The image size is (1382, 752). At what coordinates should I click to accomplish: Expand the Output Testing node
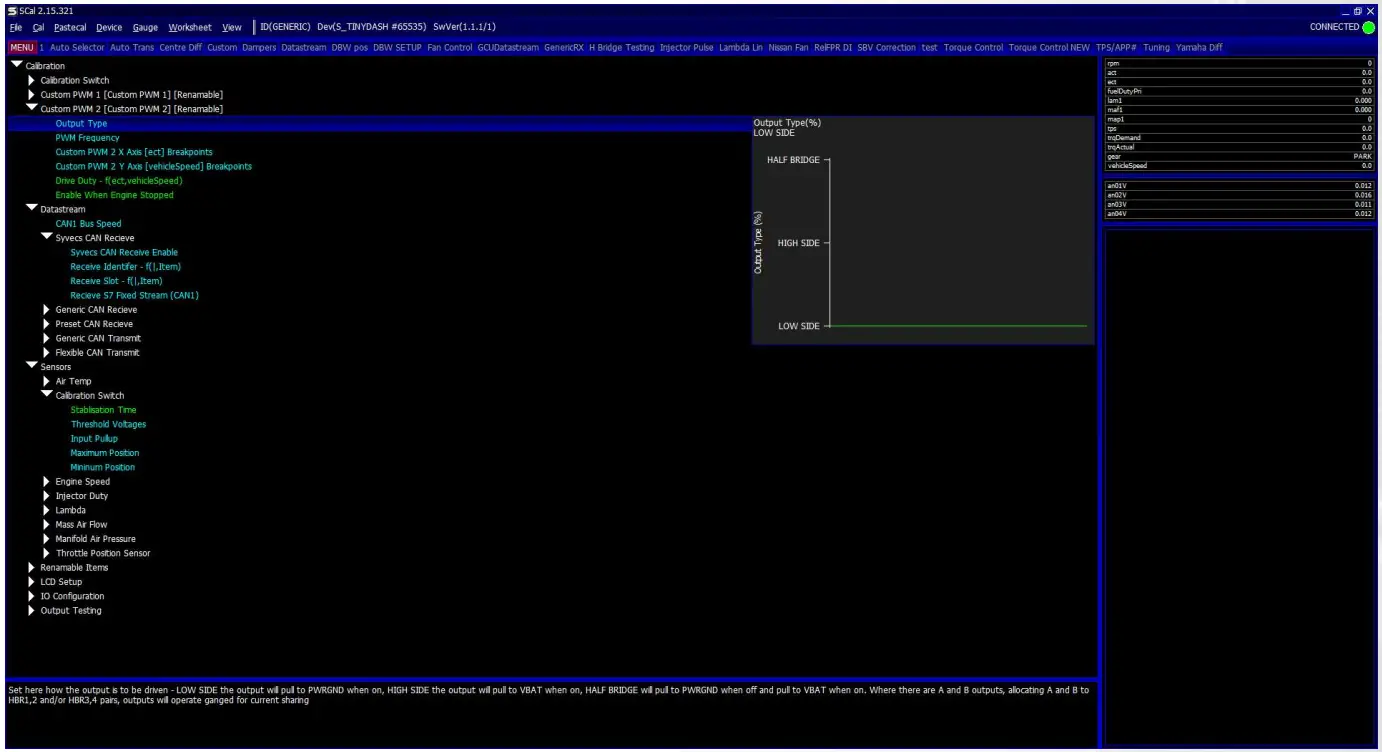click(x=31, y=611)
